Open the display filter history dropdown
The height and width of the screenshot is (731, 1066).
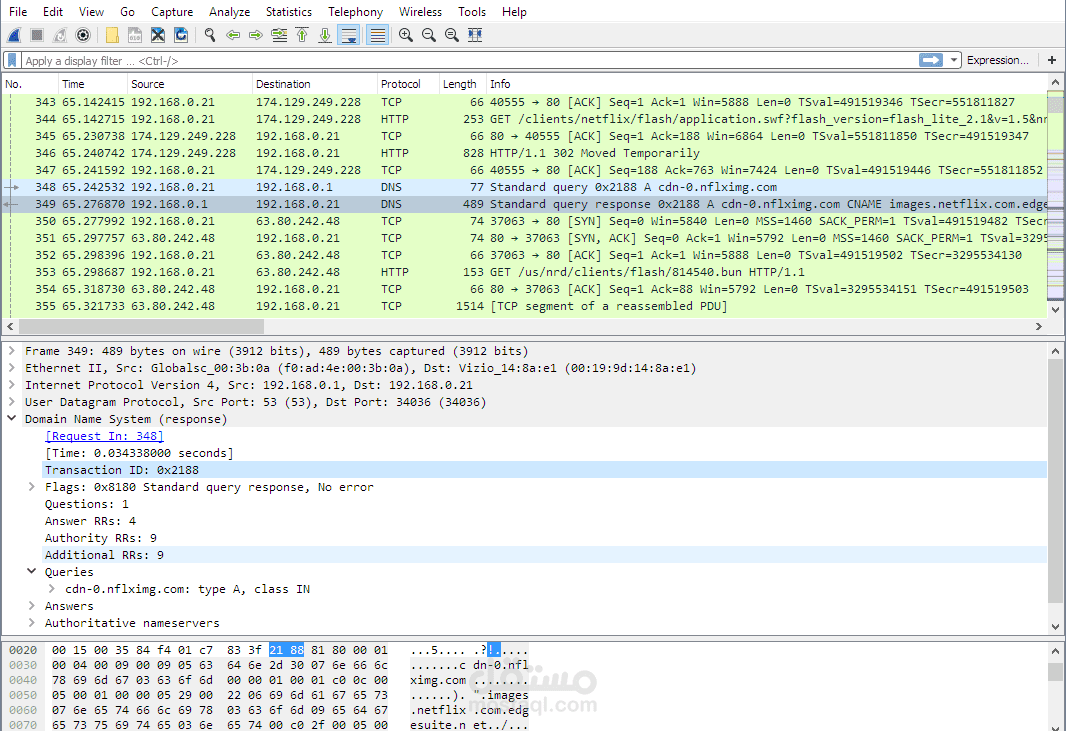[954, 61]
